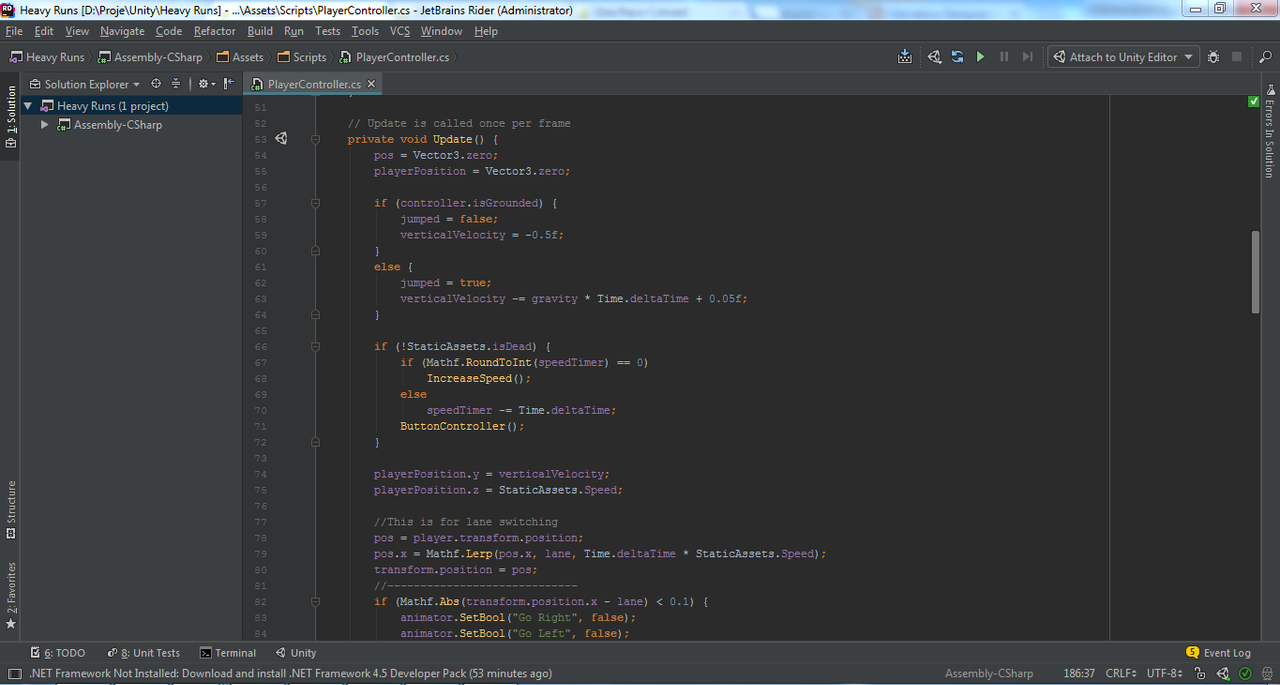Screen dimensions: 1280x685
Task: Open the Window menu
Action: (x=441, y=31)
